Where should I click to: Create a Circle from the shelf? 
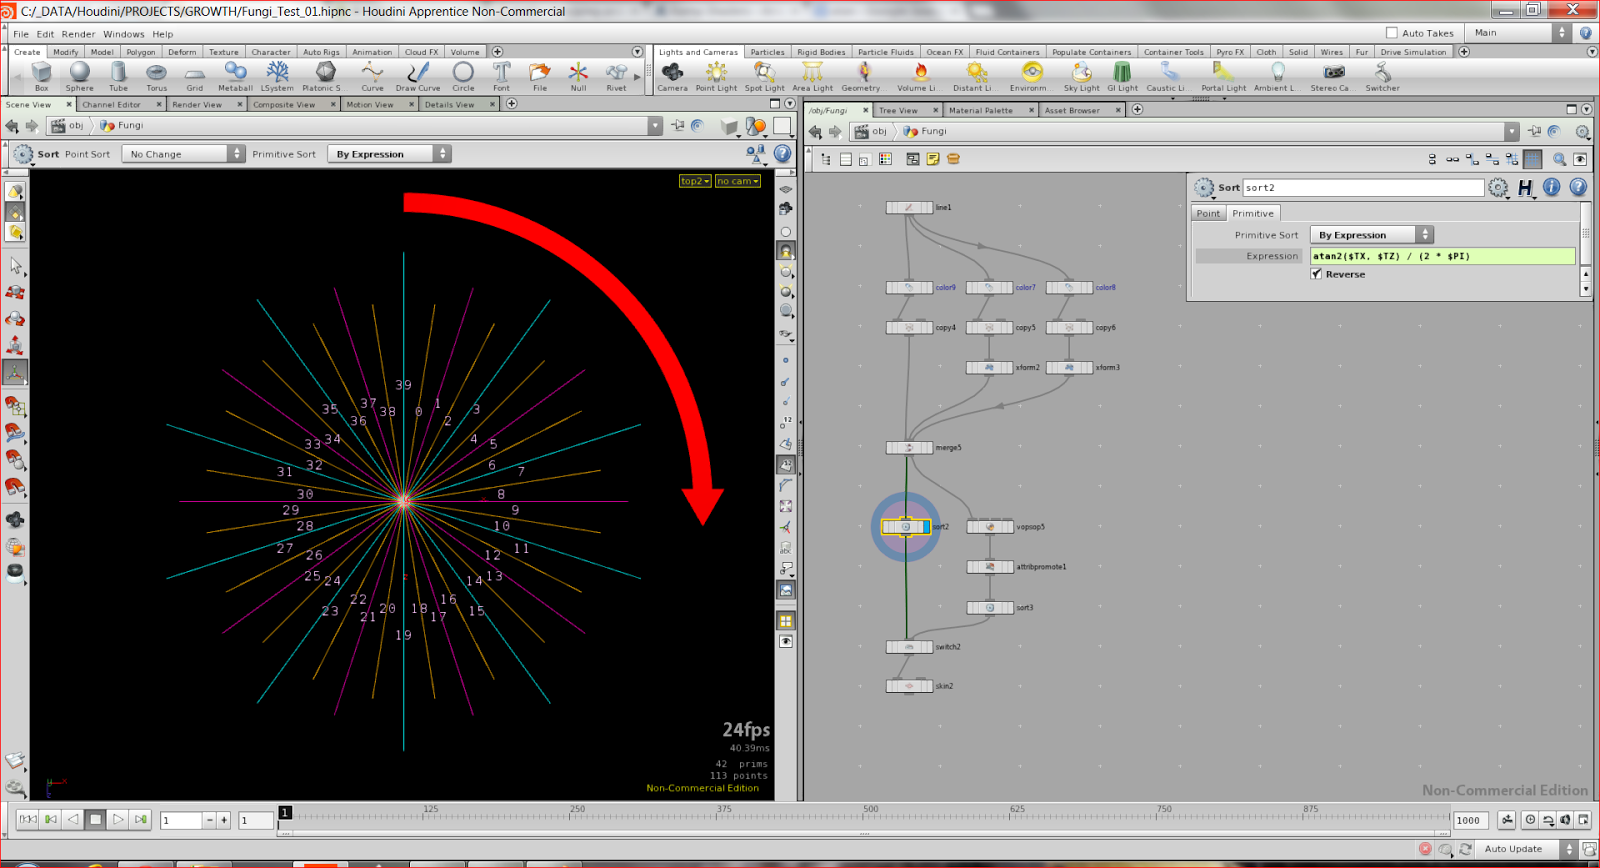[463, 76]
